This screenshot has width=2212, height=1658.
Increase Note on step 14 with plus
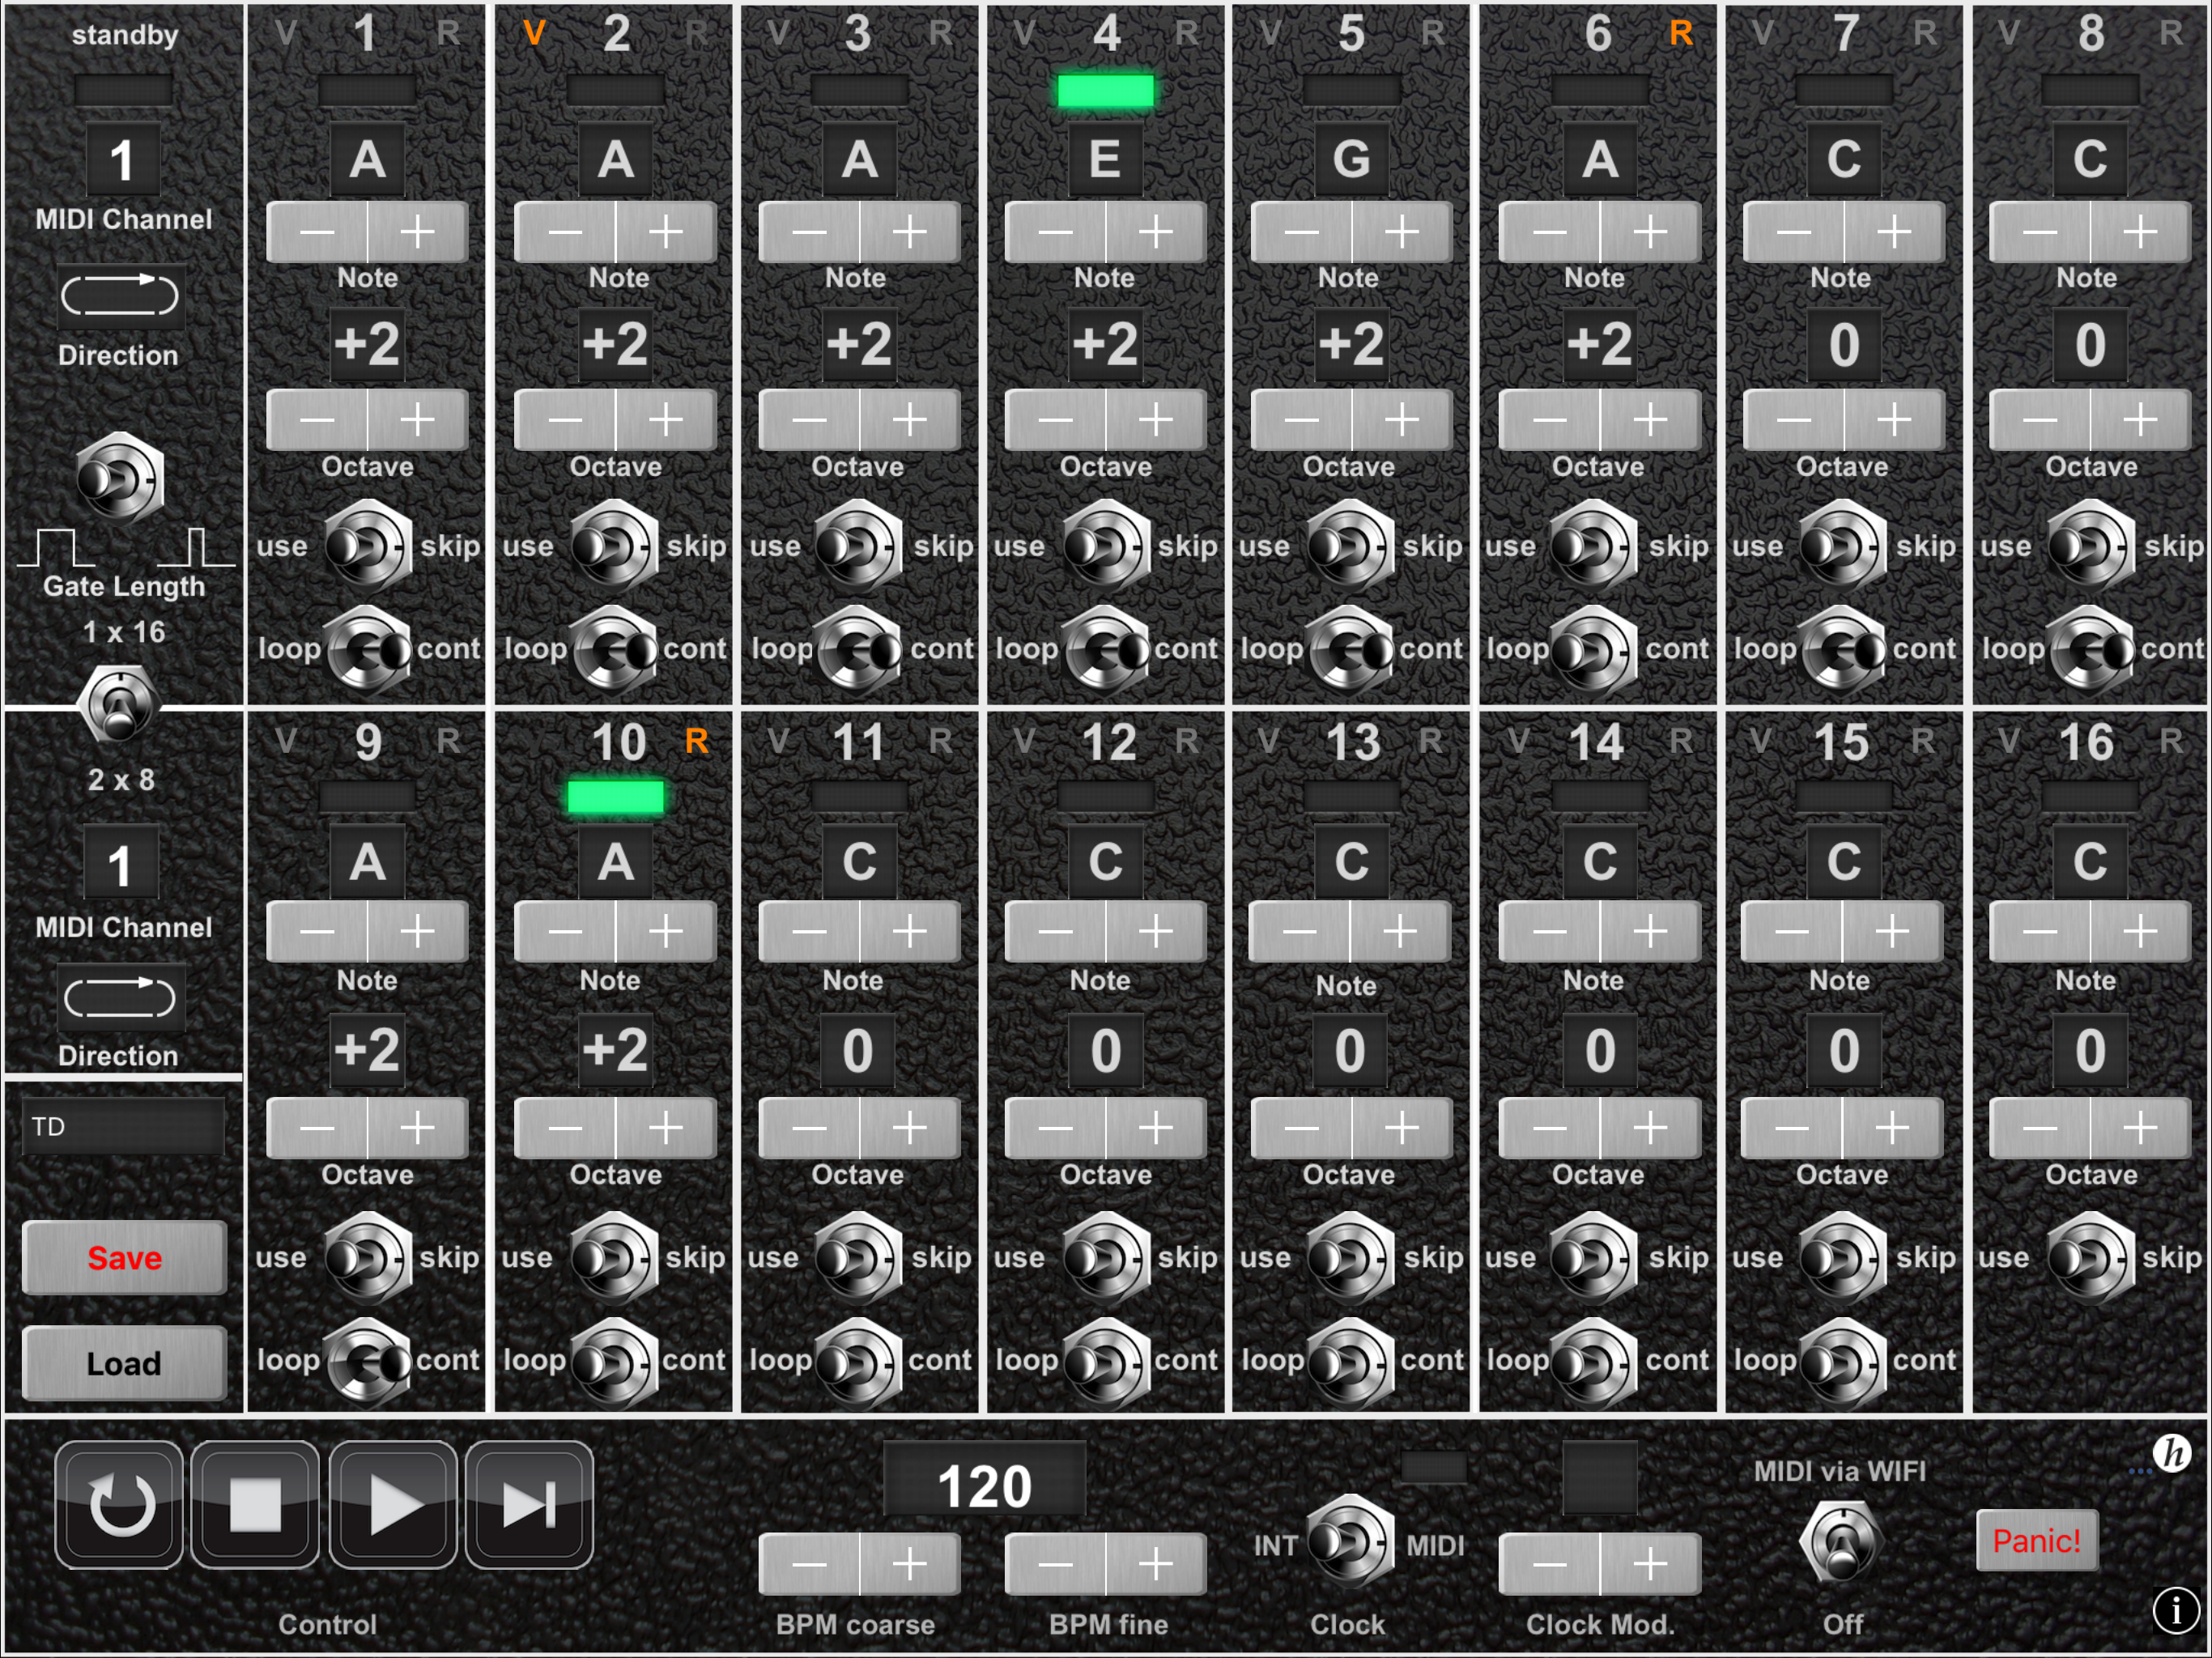click(1650, 932)
